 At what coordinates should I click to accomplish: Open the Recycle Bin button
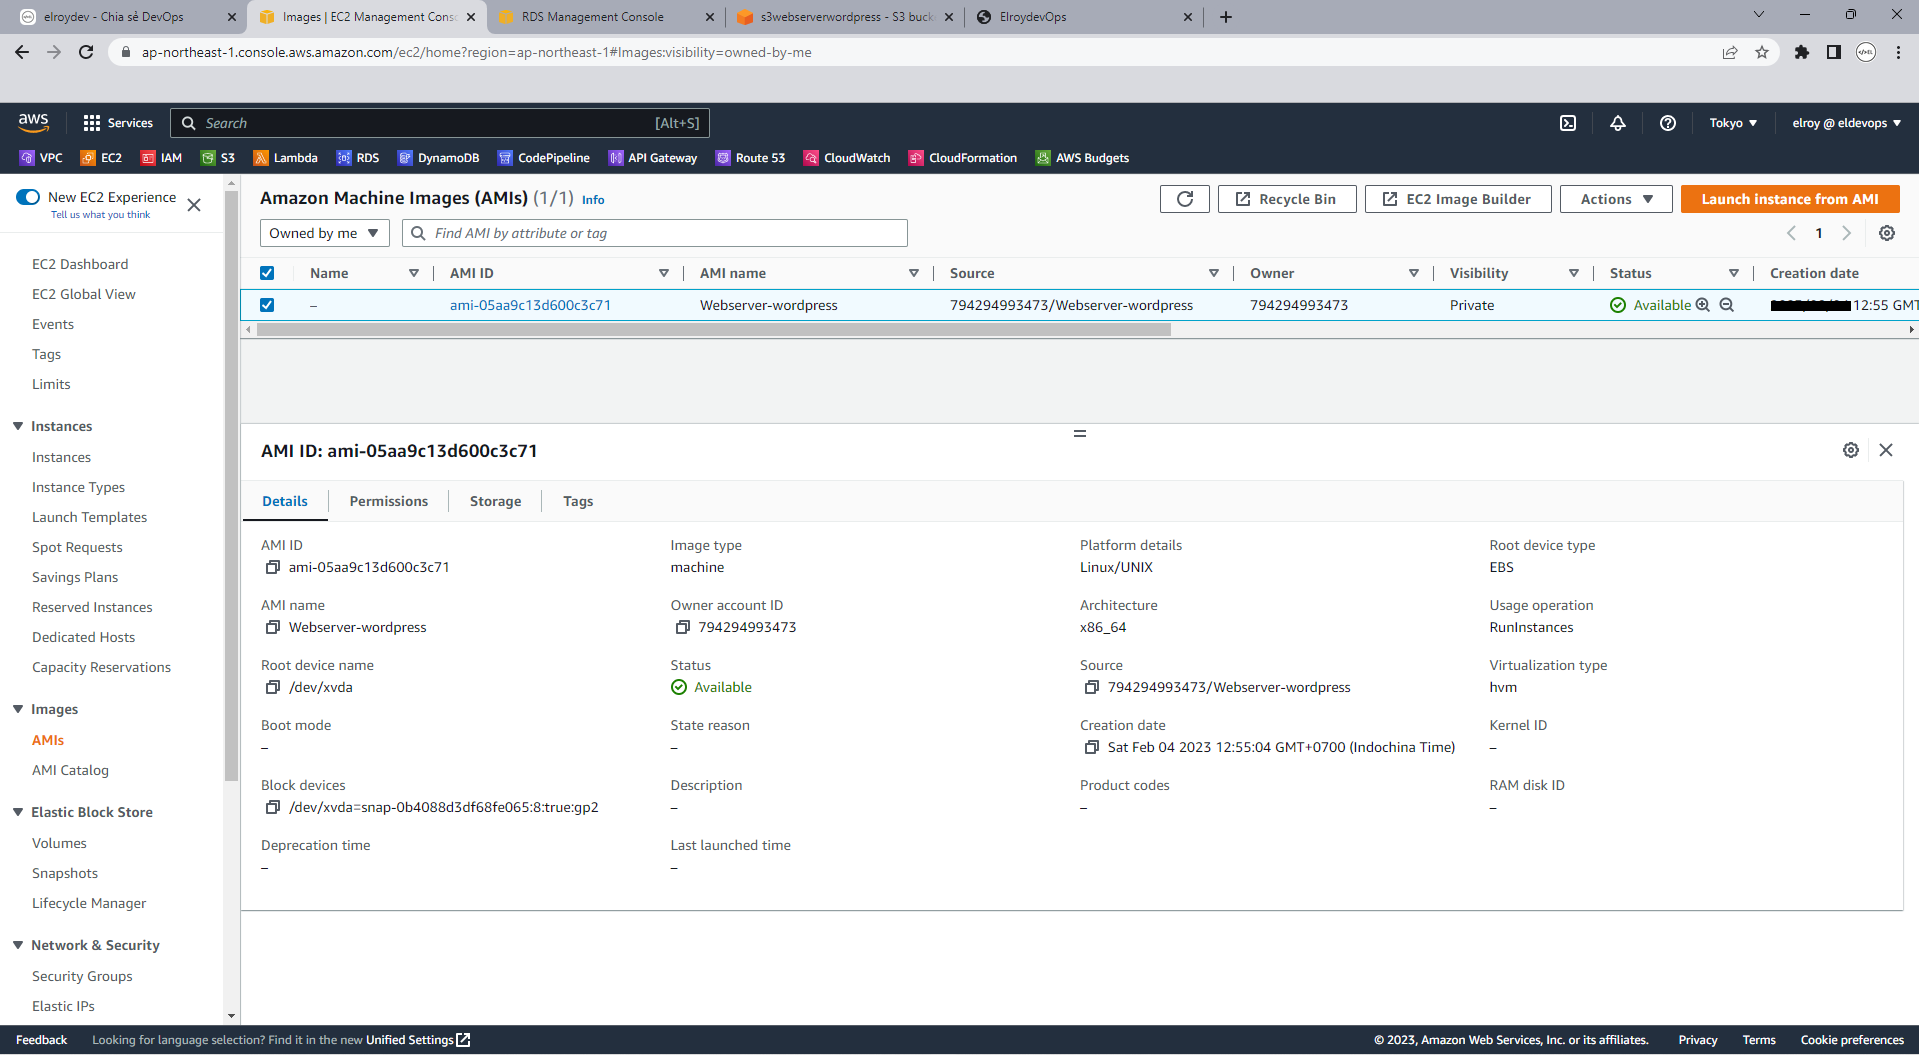tap(1287, 199)
